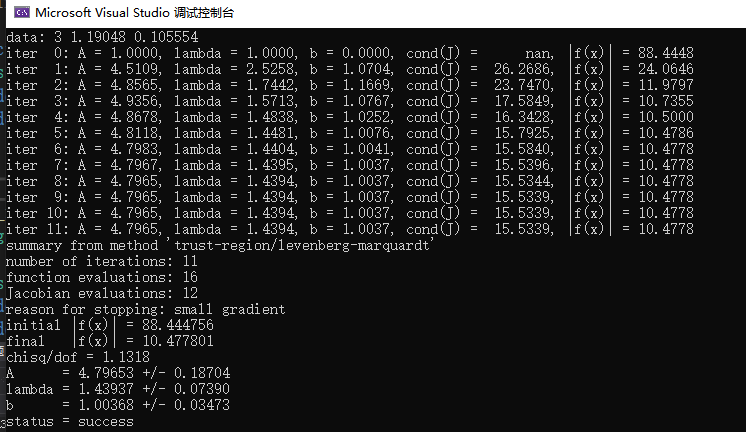The width and height of the screenshot is (746, 432).
Task: Click |f(x)| value 11.9797
Action: [666, 85]
